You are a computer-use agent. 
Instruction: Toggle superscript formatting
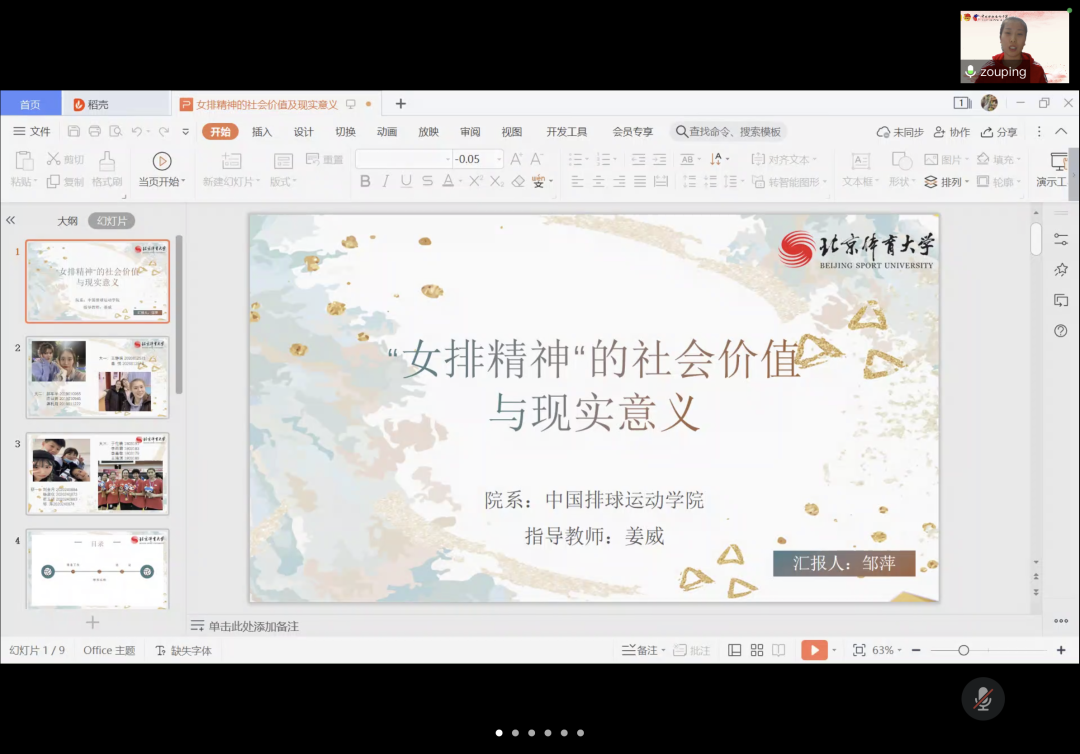pyautogui.click(x=475, y=181)
